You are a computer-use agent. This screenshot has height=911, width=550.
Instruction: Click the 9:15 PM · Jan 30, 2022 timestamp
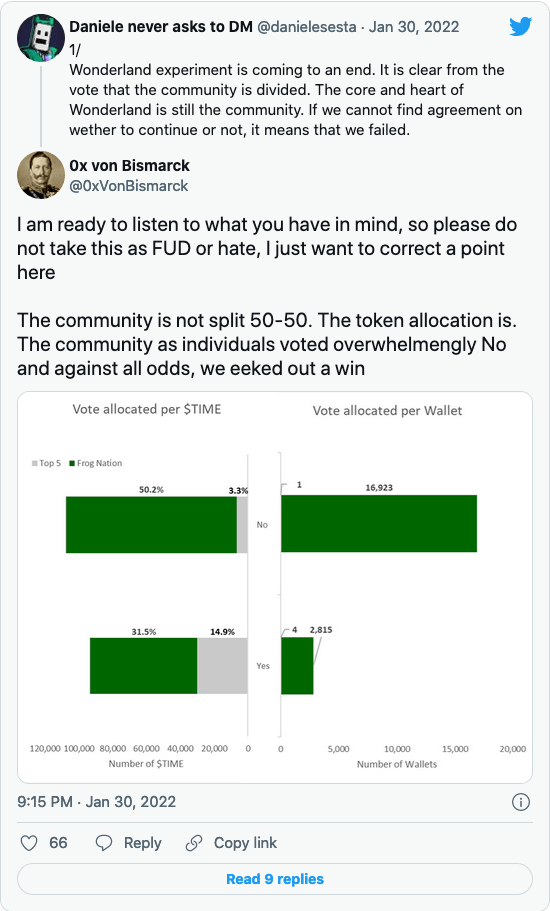(x=96, y=802)
